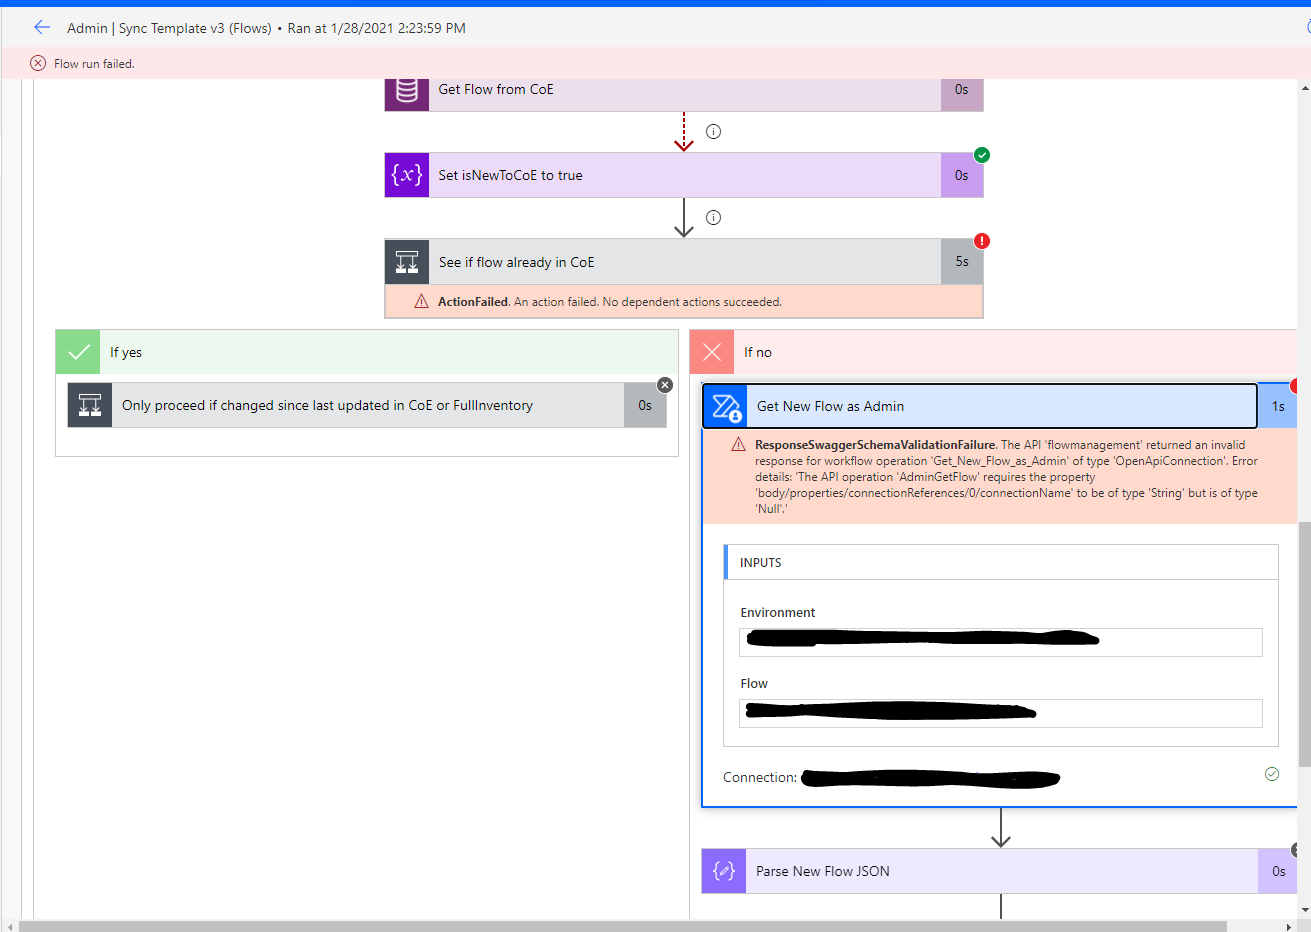Viewport: 1311px width, 932px height.
Task: Dismiss the Only proceed action via its X button
Action: pyautogui.click(x=664, y=384)
